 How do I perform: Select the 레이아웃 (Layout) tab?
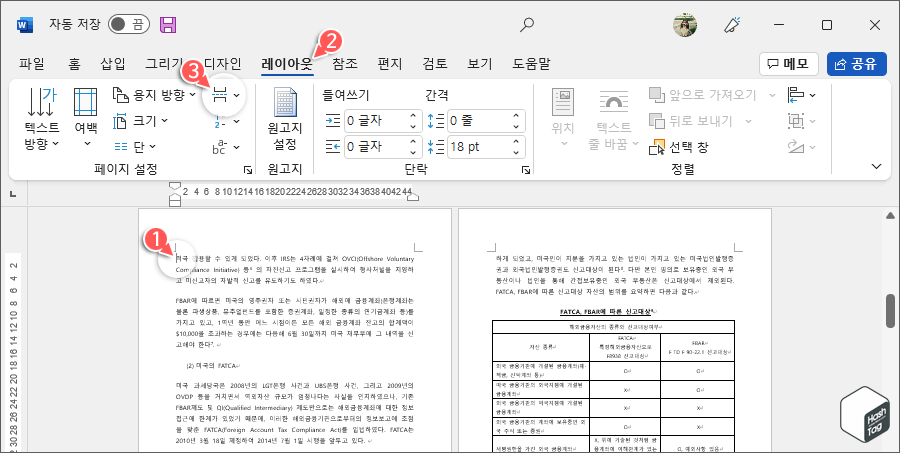(287, 64)
